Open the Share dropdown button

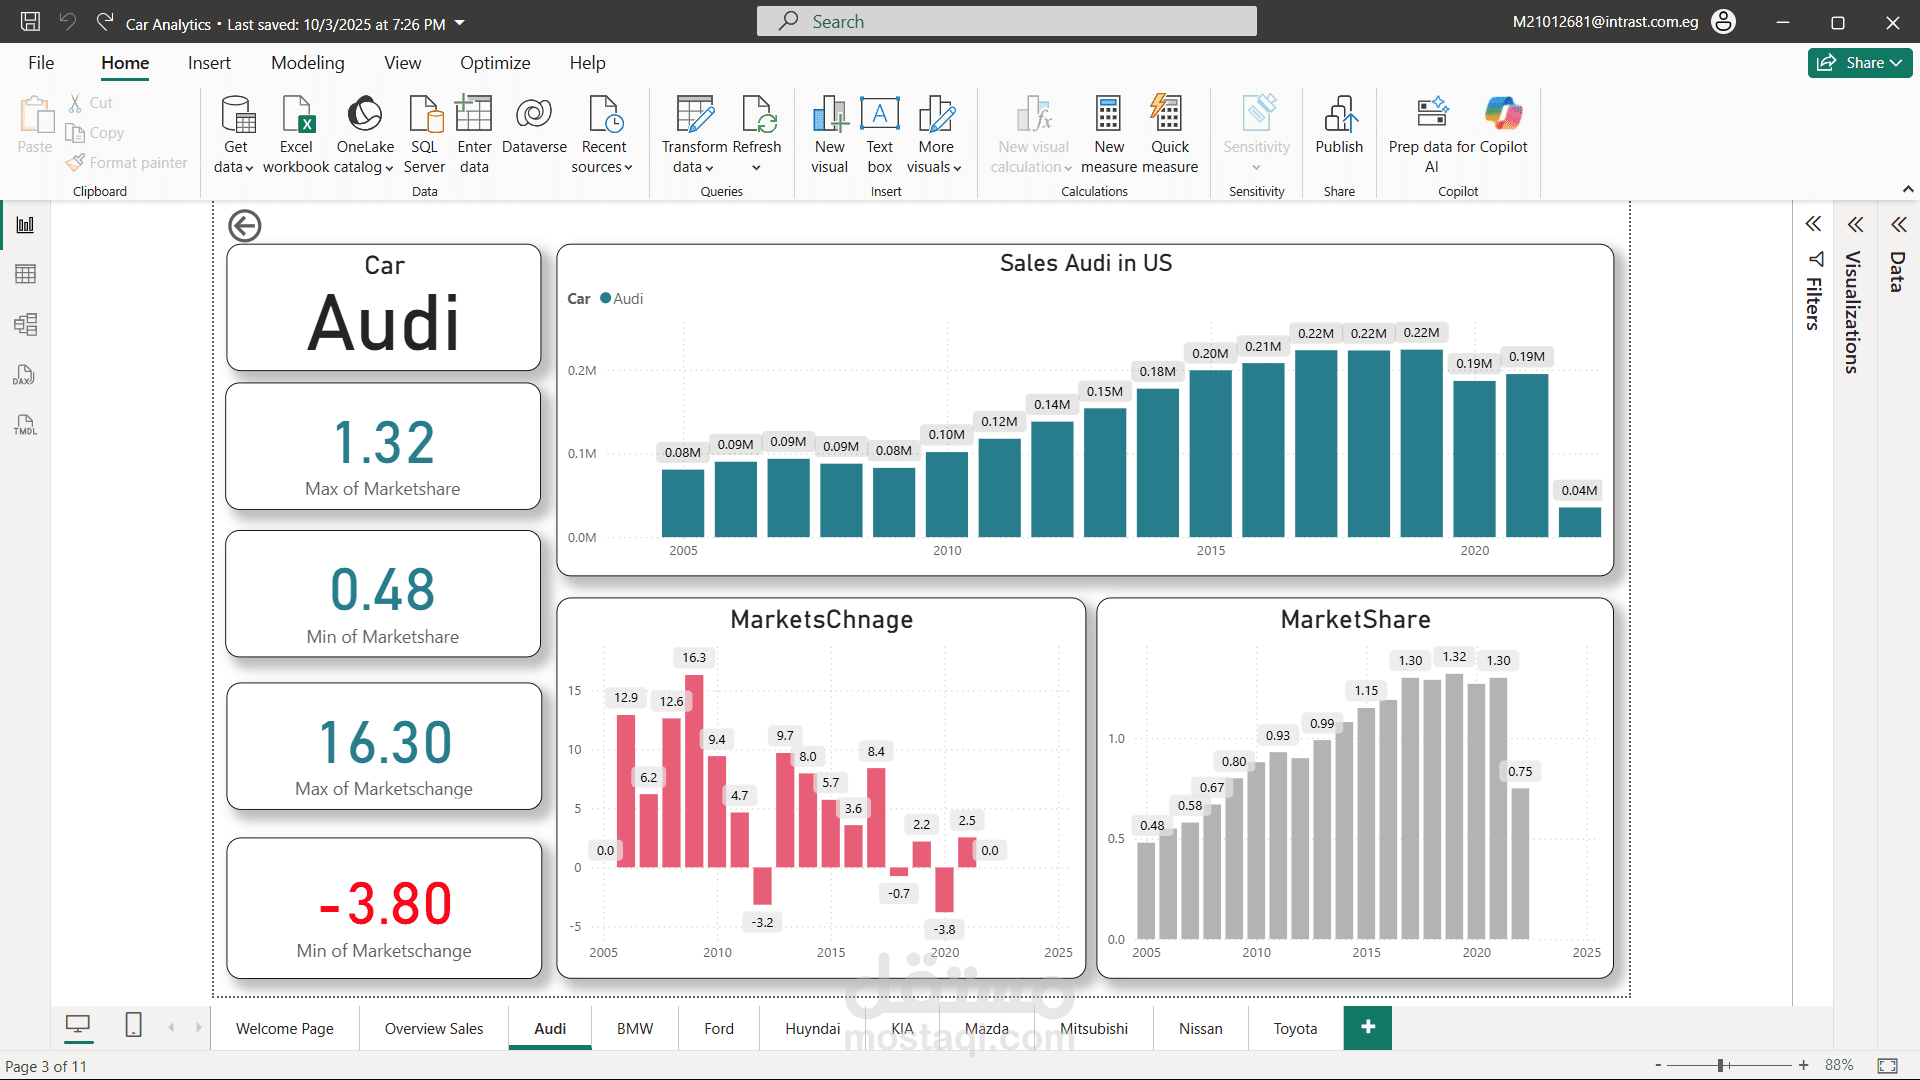[x=1860, y=62]
